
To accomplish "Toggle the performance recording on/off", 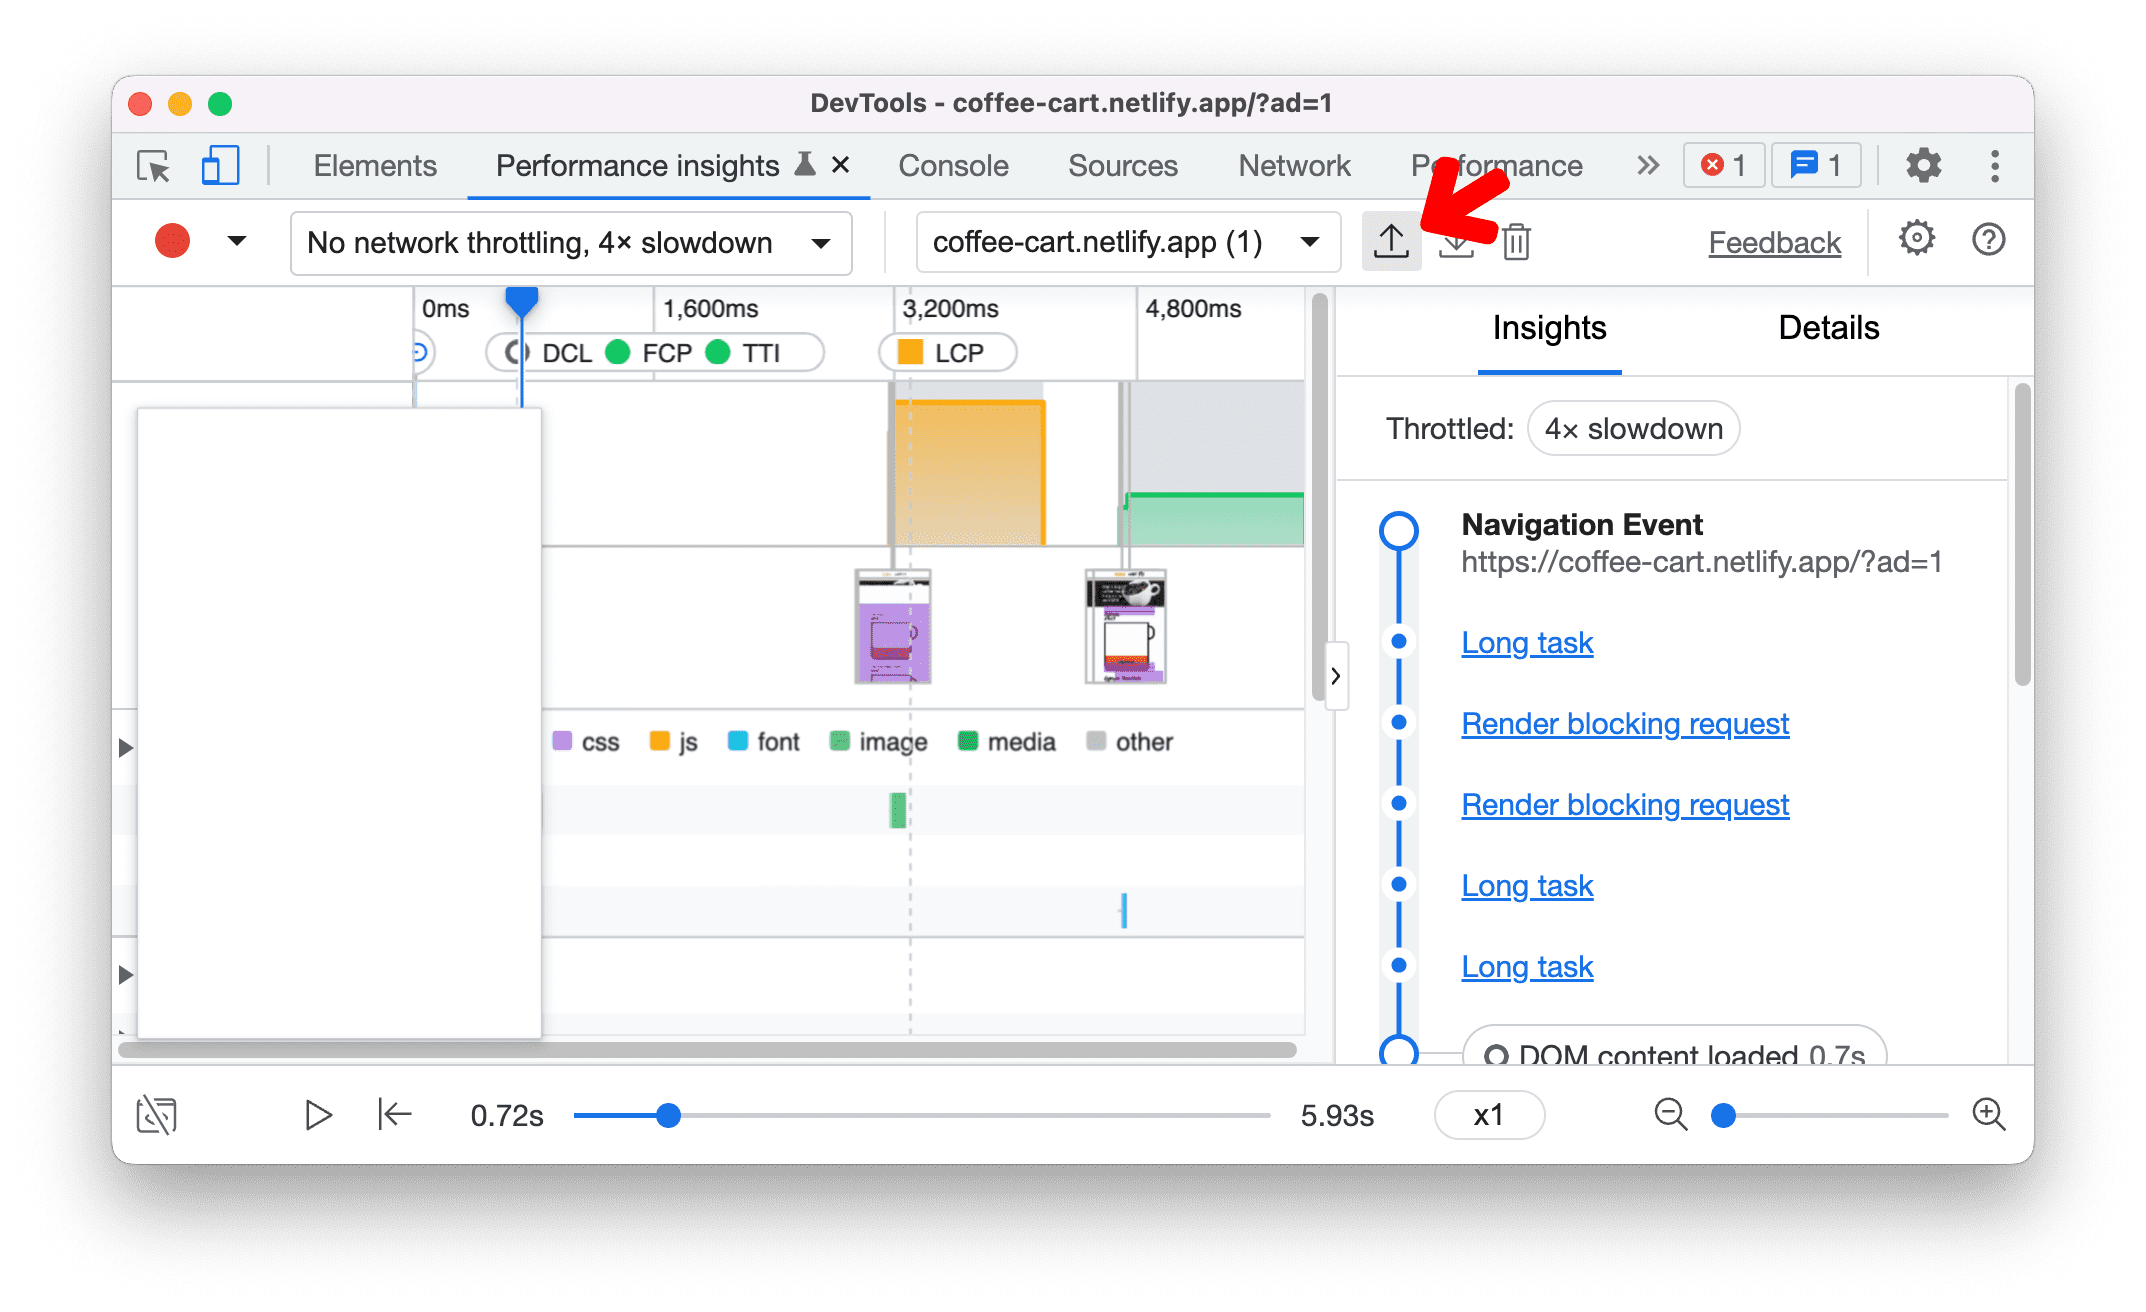I will coord(173,241).
